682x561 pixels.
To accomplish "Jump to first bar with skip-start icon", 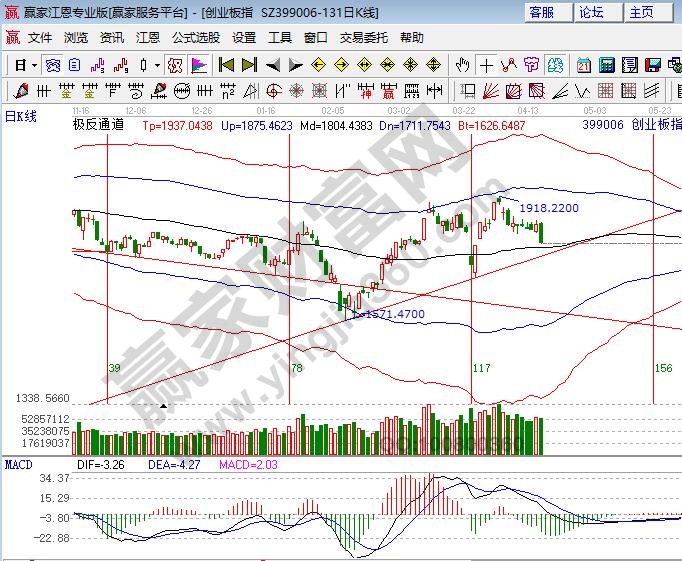I will coord(227,65).
